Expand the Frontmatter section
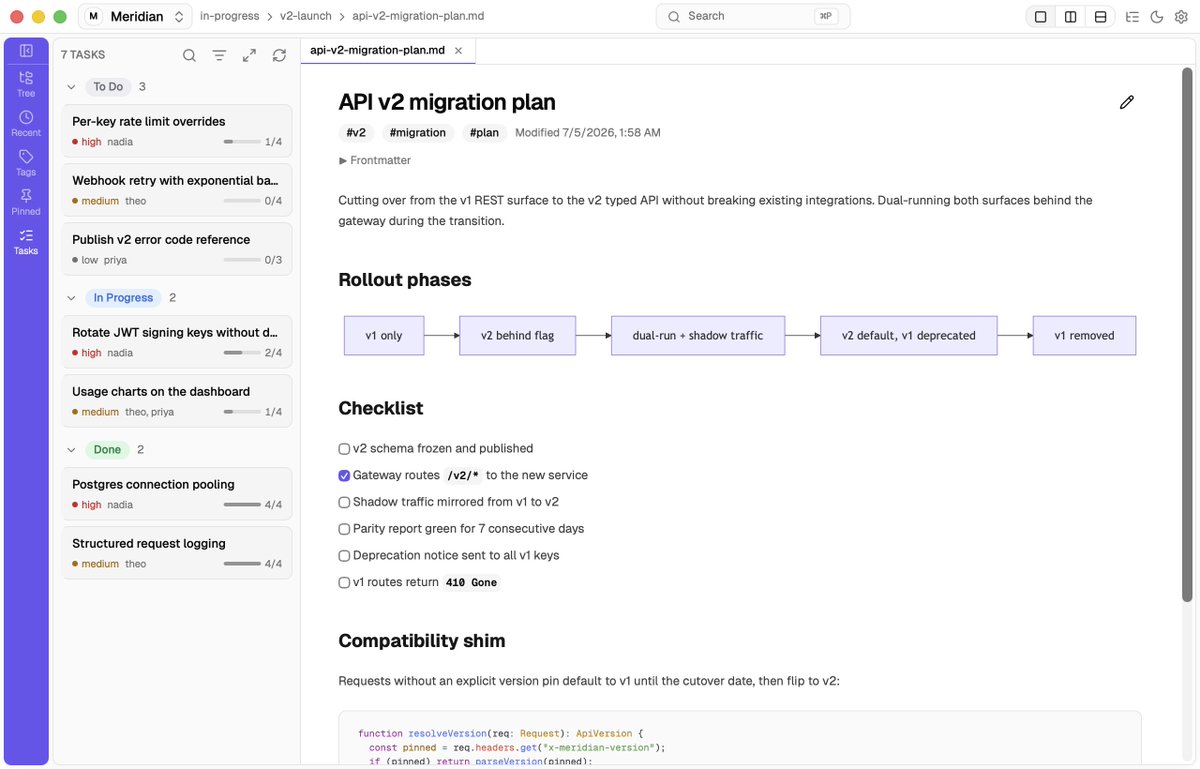The height and width of the screenshot is (769, 1200). point(375,160)
